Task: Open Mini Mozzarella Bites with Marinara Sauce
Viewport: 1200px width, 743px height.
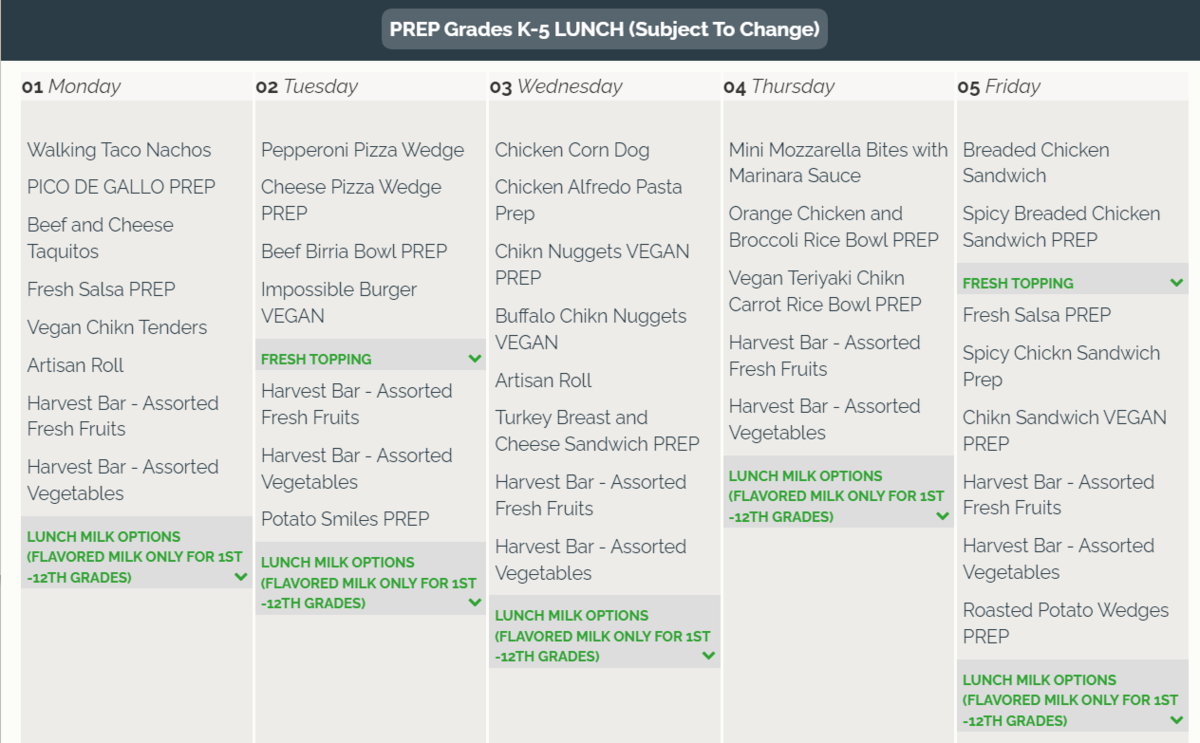Action: point(838,162)
